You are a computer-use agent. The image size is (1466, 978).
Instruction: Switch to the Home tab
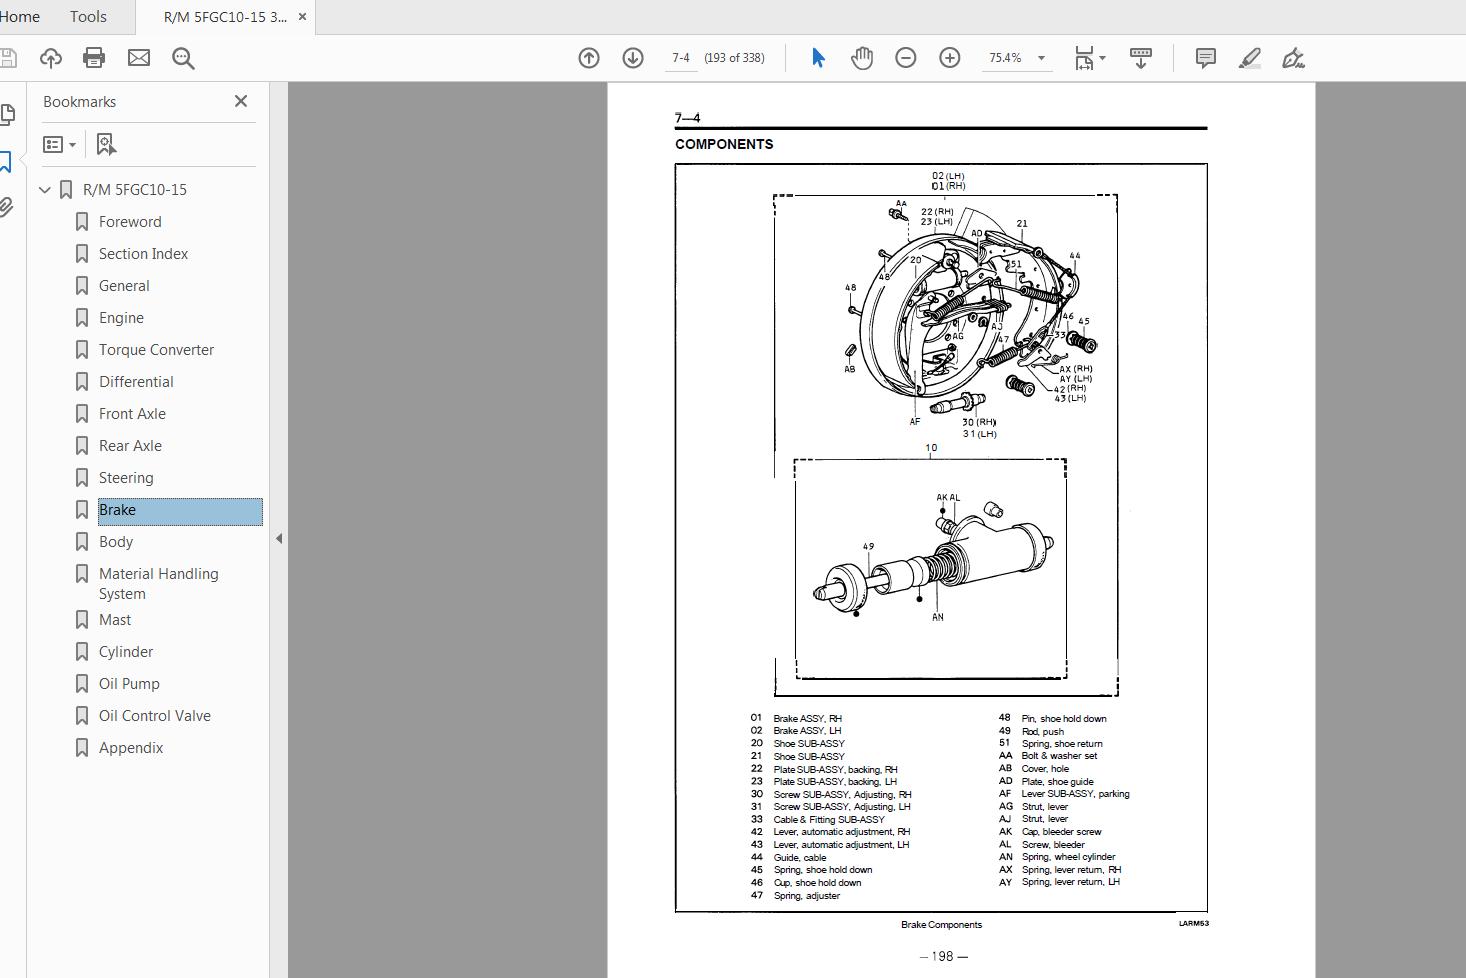(x=19, y=16)
